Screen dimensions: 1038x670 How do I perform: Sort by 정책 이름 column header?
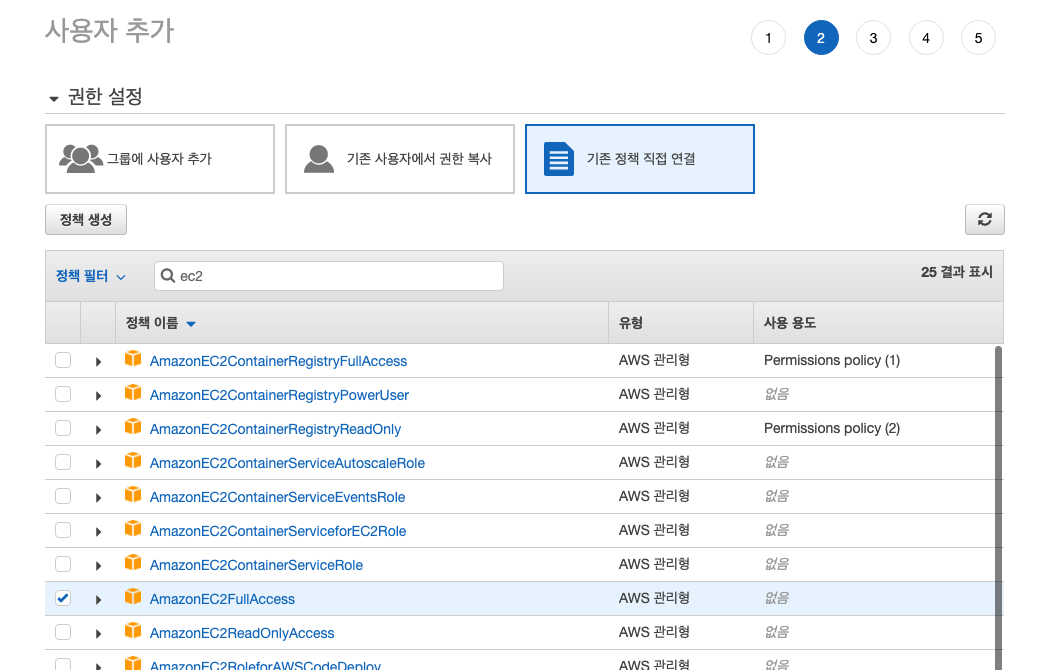[x=161, y=323]
